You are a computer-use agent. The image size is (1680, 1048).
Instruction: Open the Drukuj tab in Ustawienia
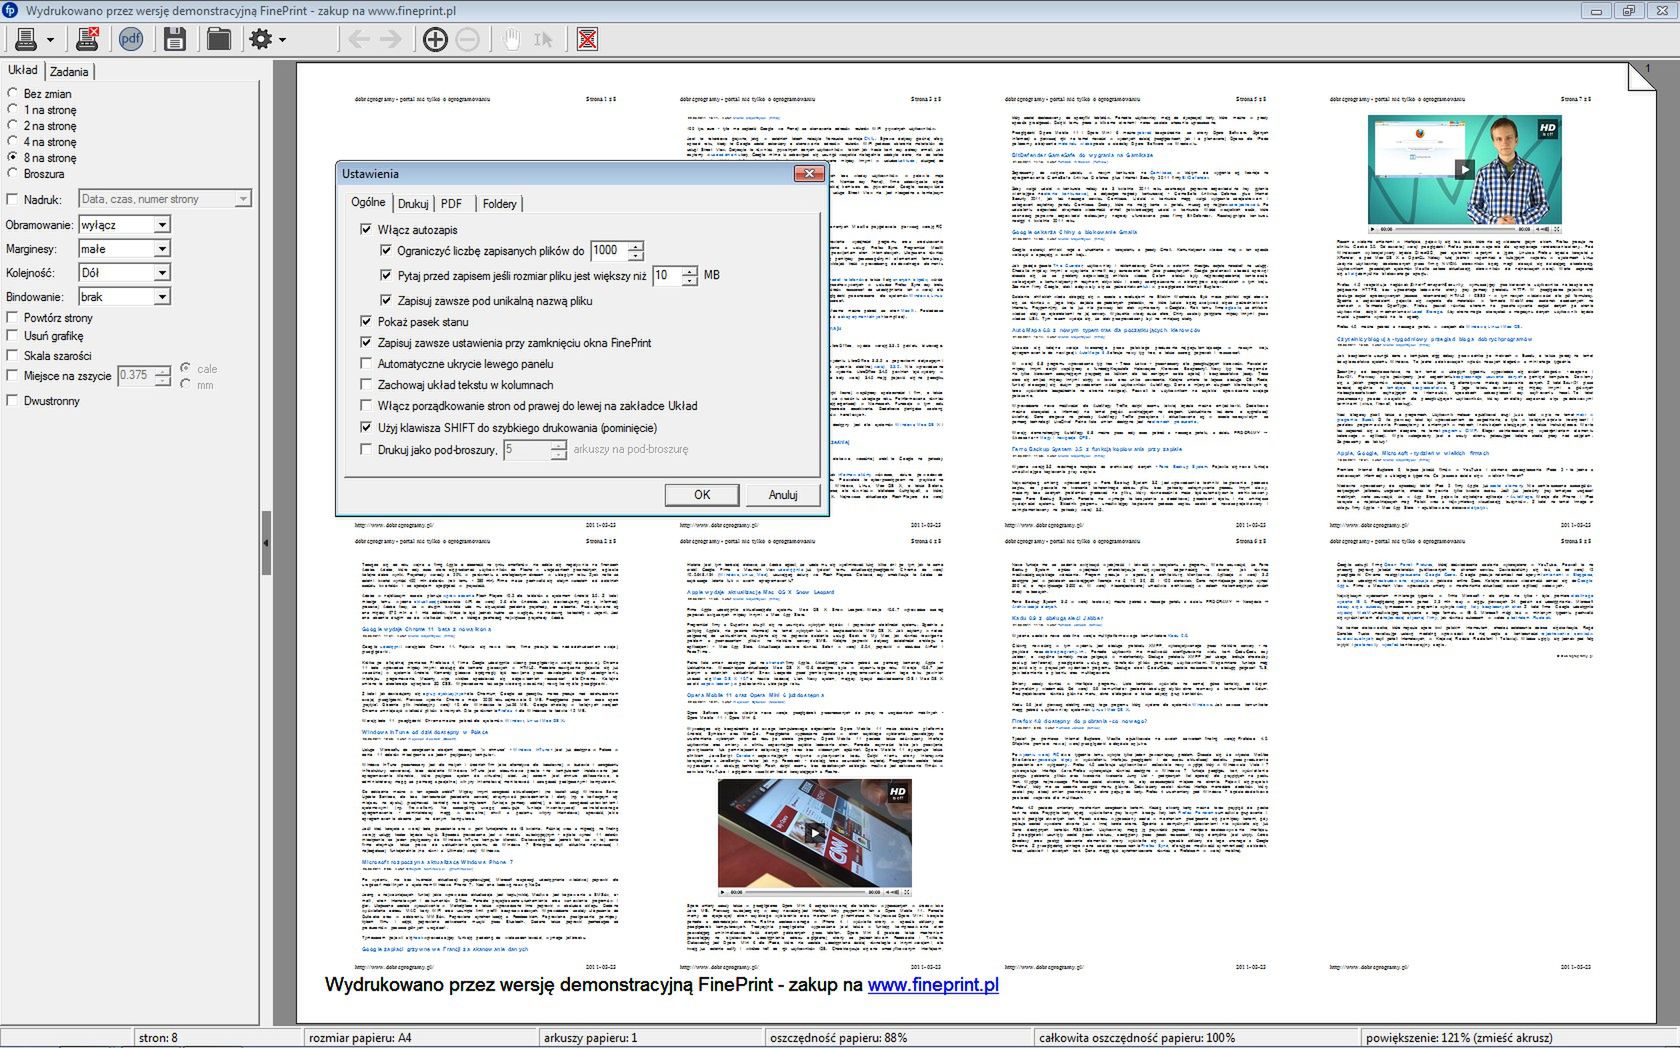(x=413, y=204)
